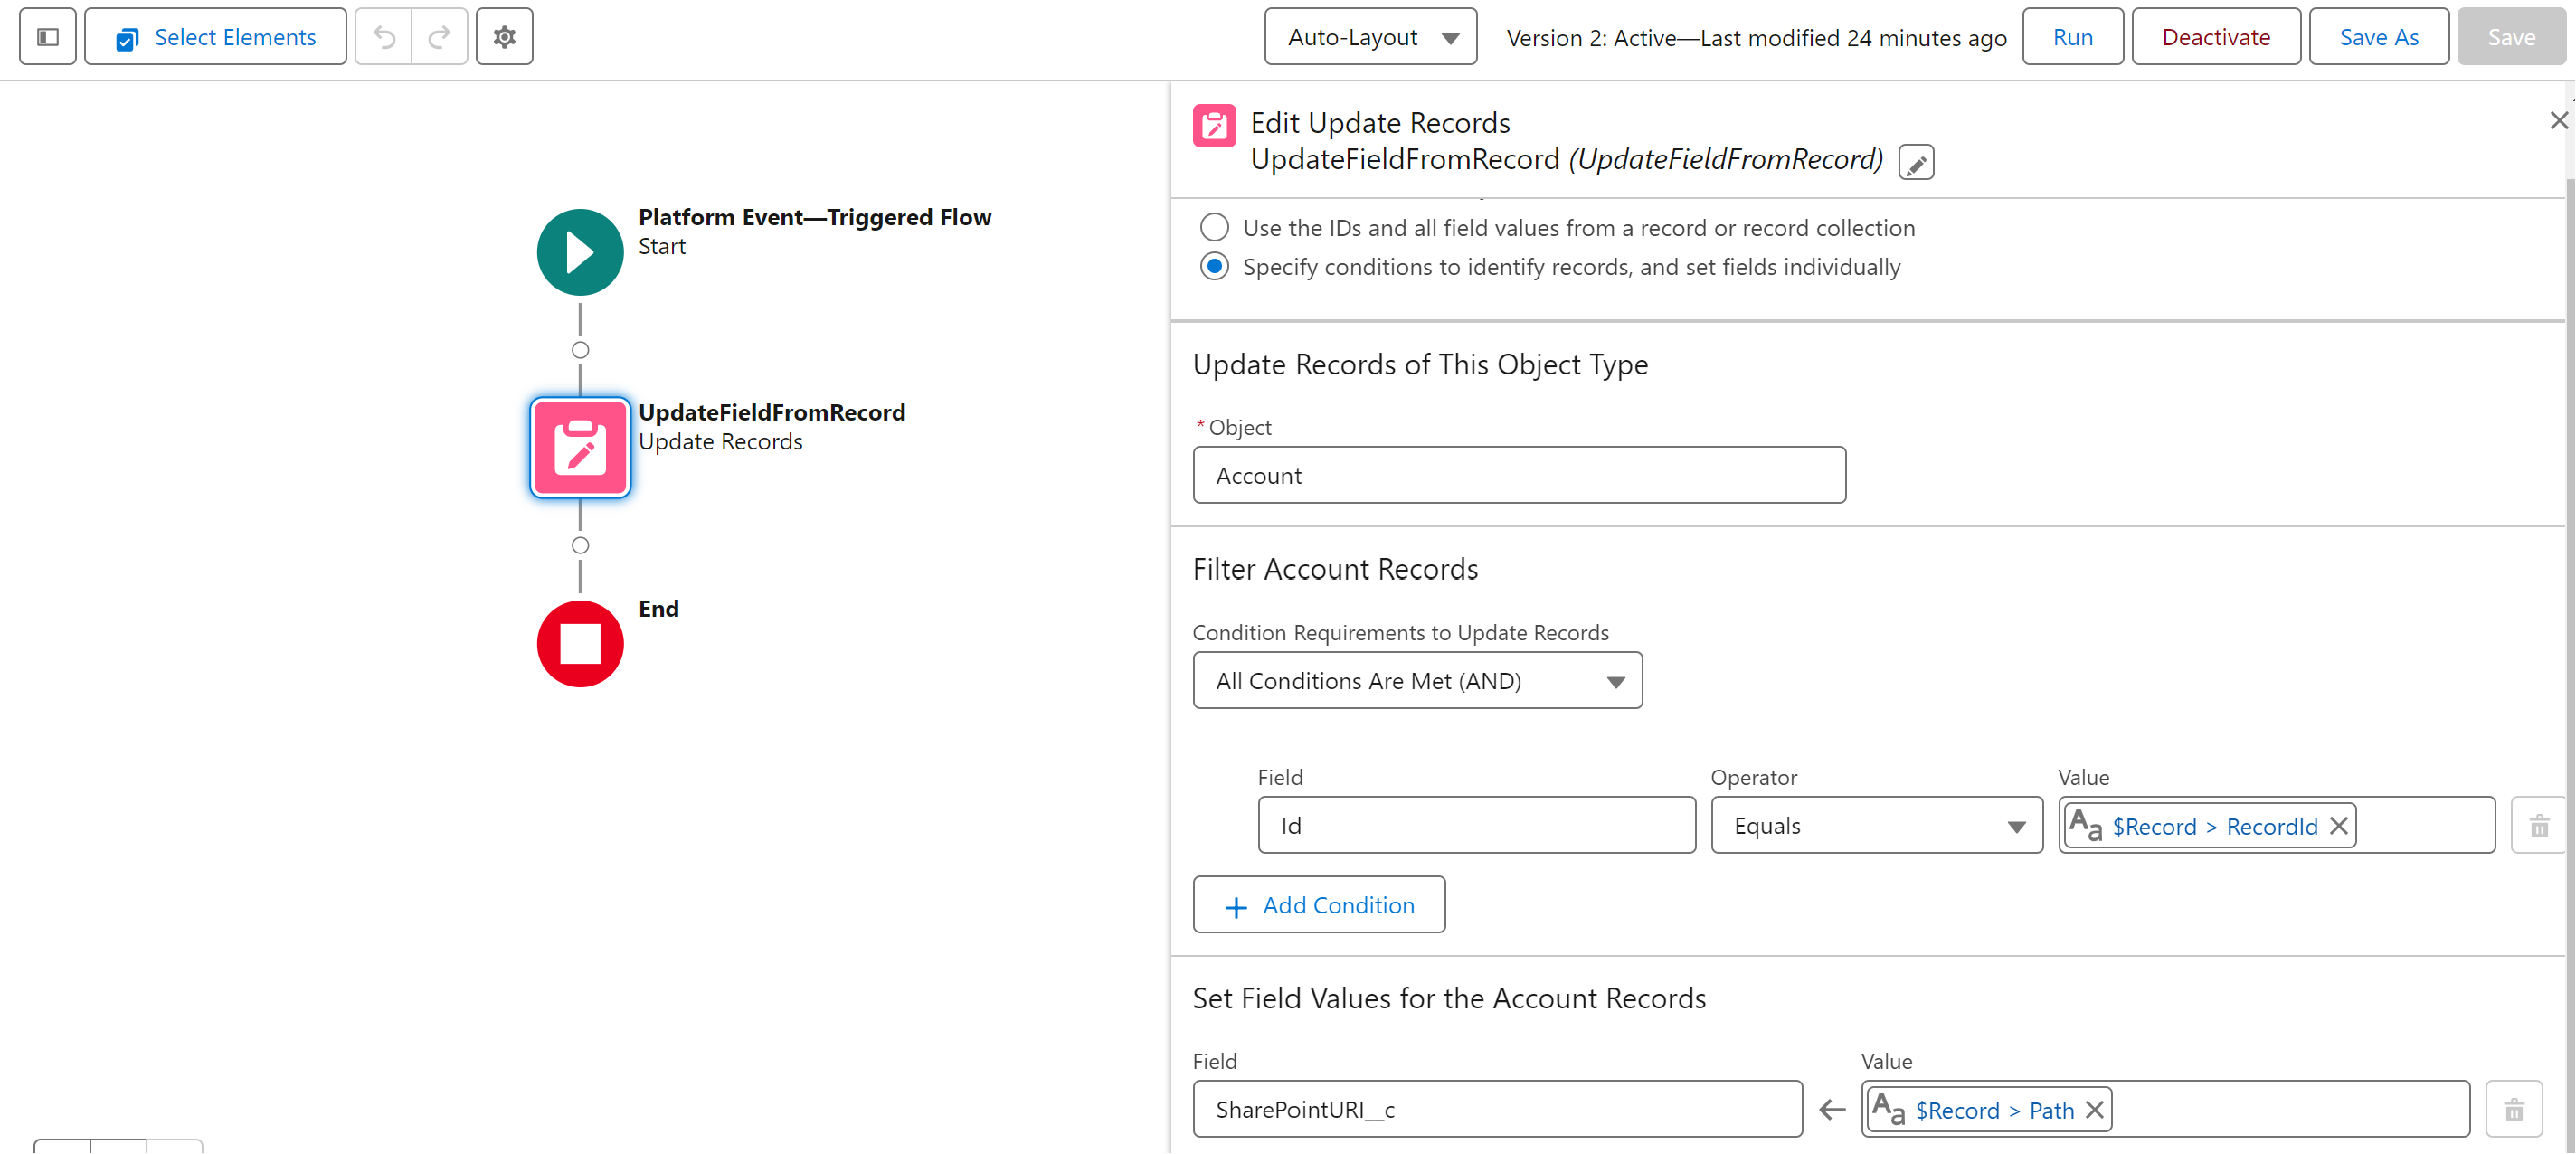The width and height of the screenshot is (2576, 1154).
Task: Expand All Conditions Are Met dropdown
Action: [1416, 681]
